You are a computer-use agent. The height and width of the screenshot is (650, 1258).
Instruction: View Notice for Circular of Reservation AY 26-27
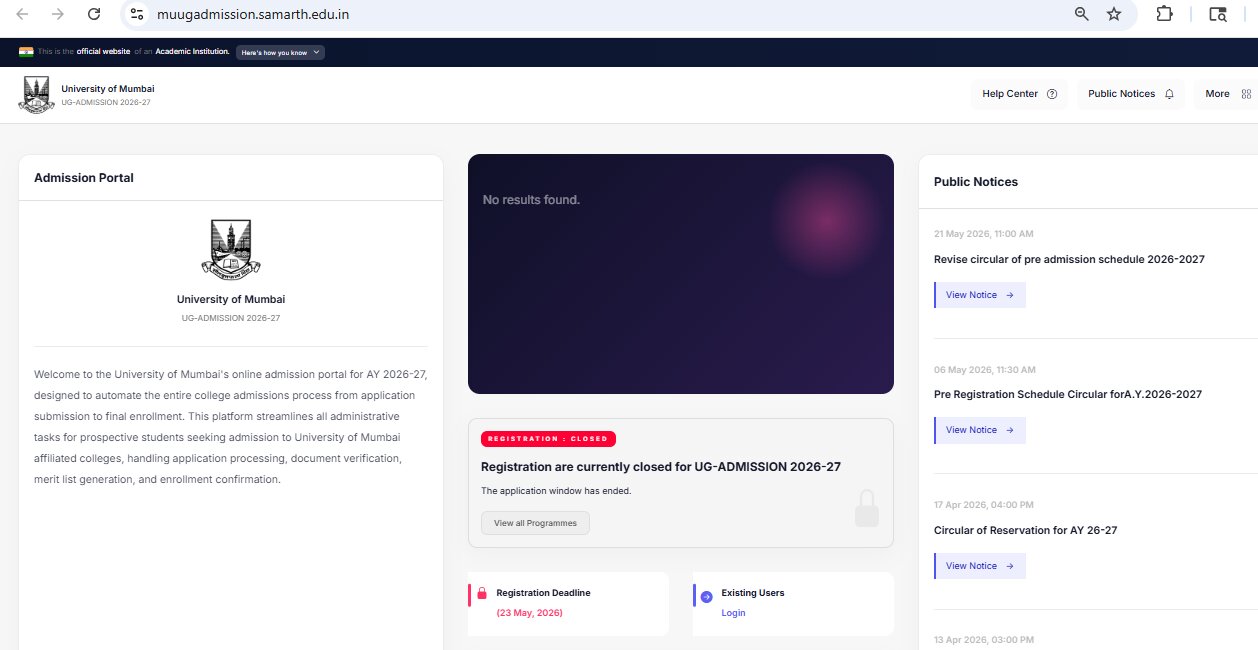[x=980, y=566]
